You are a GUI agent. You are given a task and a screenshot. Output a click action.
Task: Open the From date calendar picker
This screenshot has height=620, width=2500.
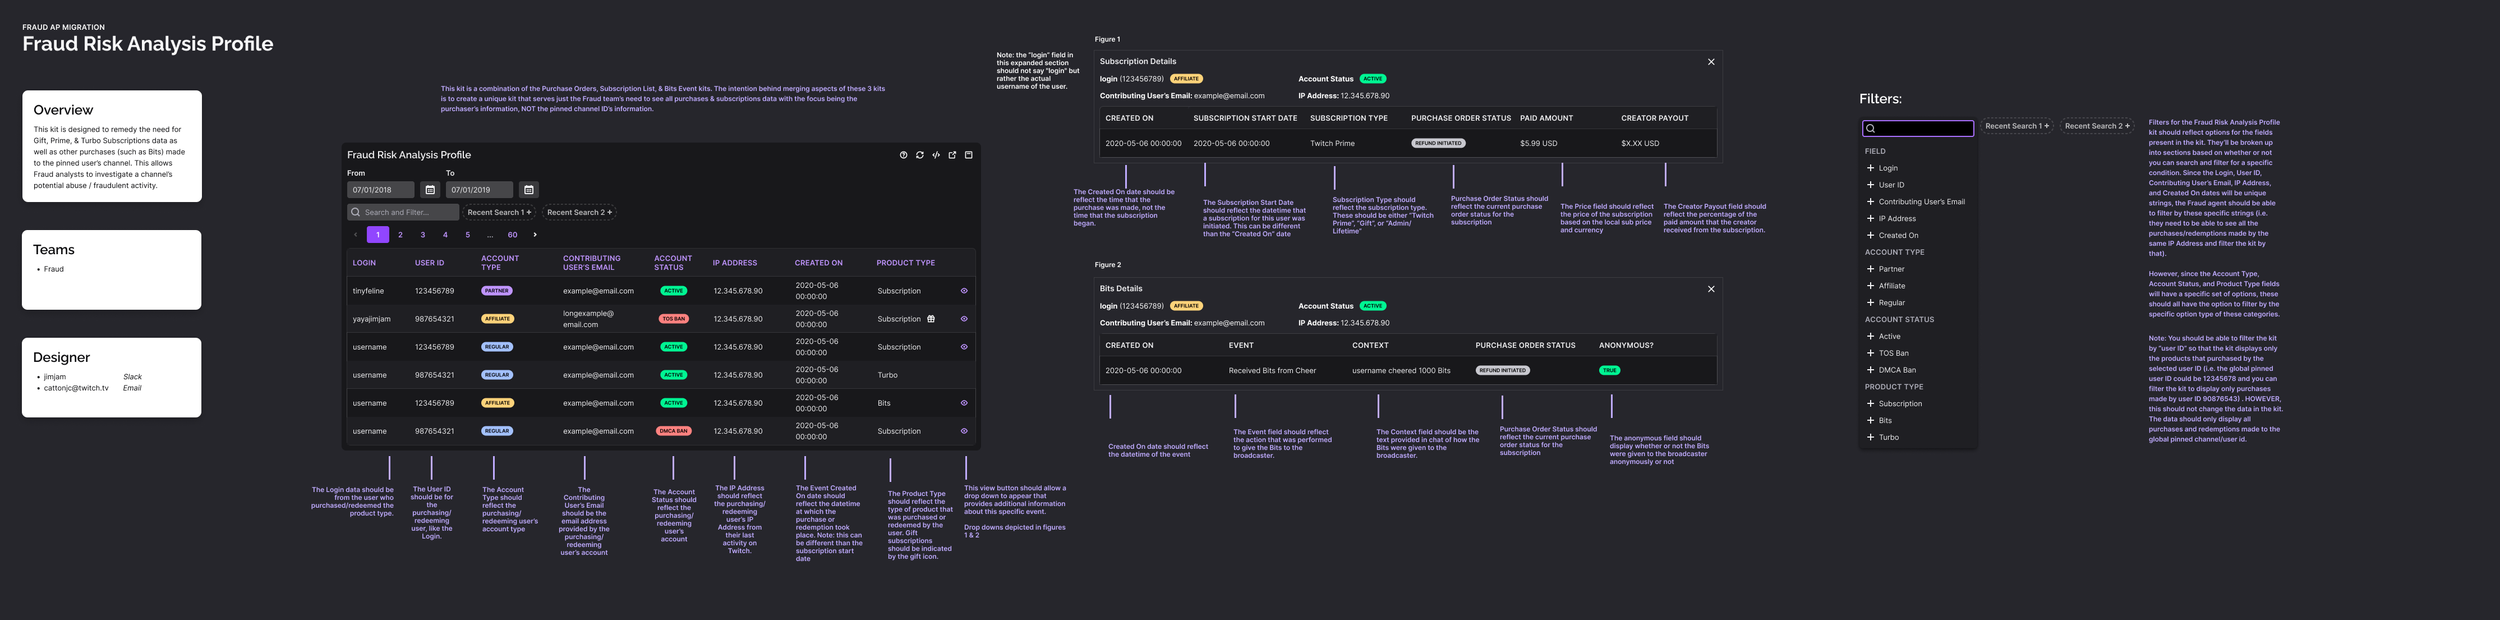tap(430, 190)
